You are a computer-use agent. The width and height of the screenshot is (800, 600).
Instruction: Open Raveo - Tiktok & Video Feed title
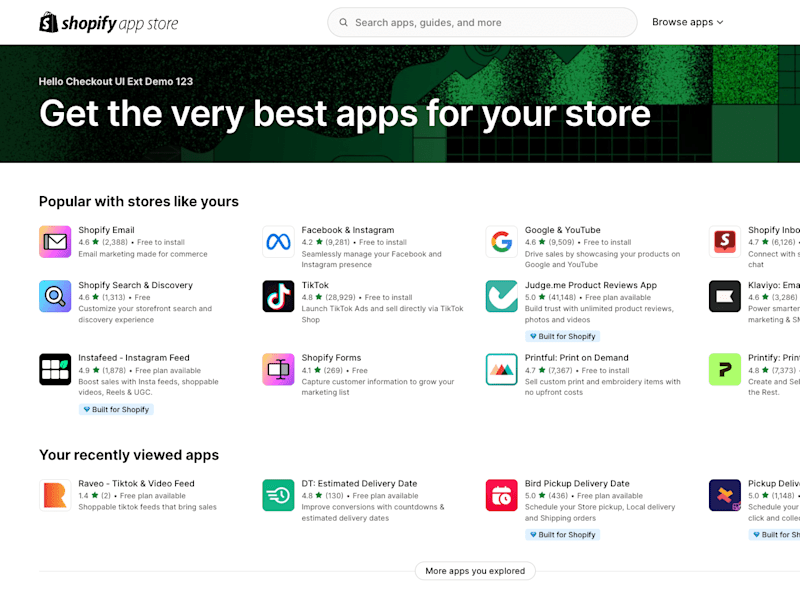(x=136, y=483)
